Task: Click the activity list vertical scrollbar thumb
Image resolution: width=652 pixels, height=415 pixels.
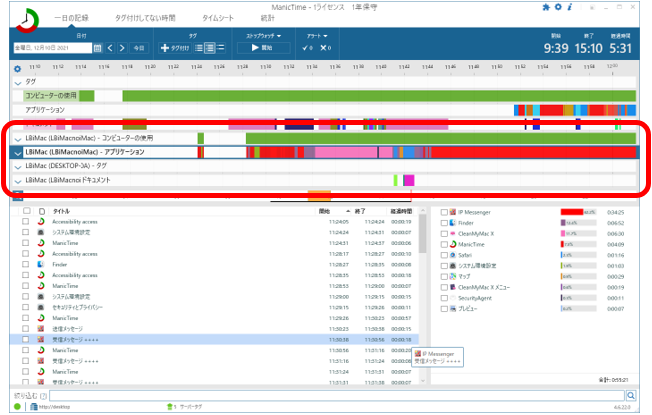Action: (x=422, y=234)
